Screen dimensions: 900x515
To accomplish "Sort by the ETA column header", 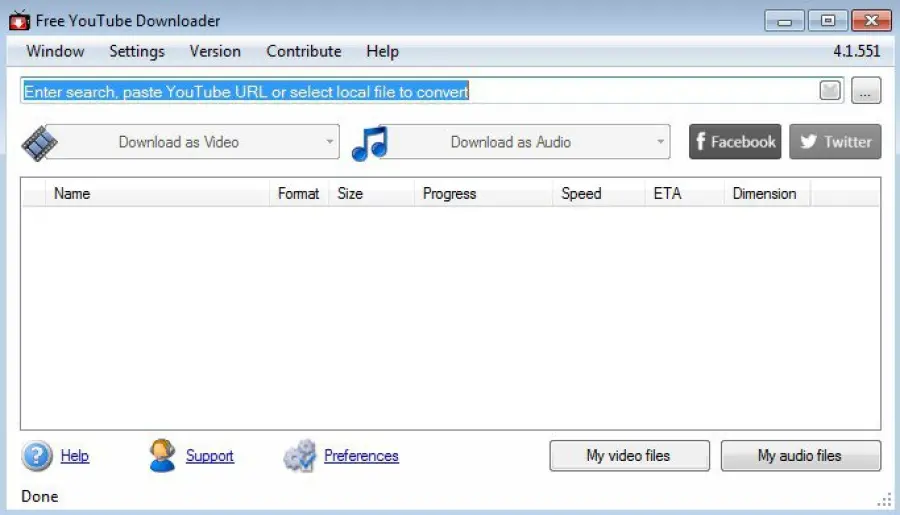I will tap(684, 193).
